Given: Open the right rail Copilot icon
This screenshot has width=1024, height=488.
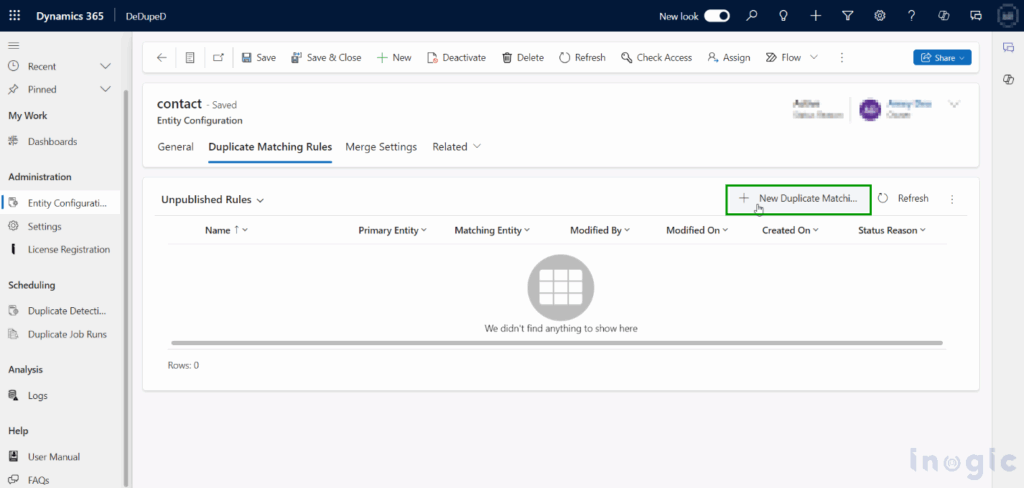Looking at the screenshot, I should point(1008,79).
